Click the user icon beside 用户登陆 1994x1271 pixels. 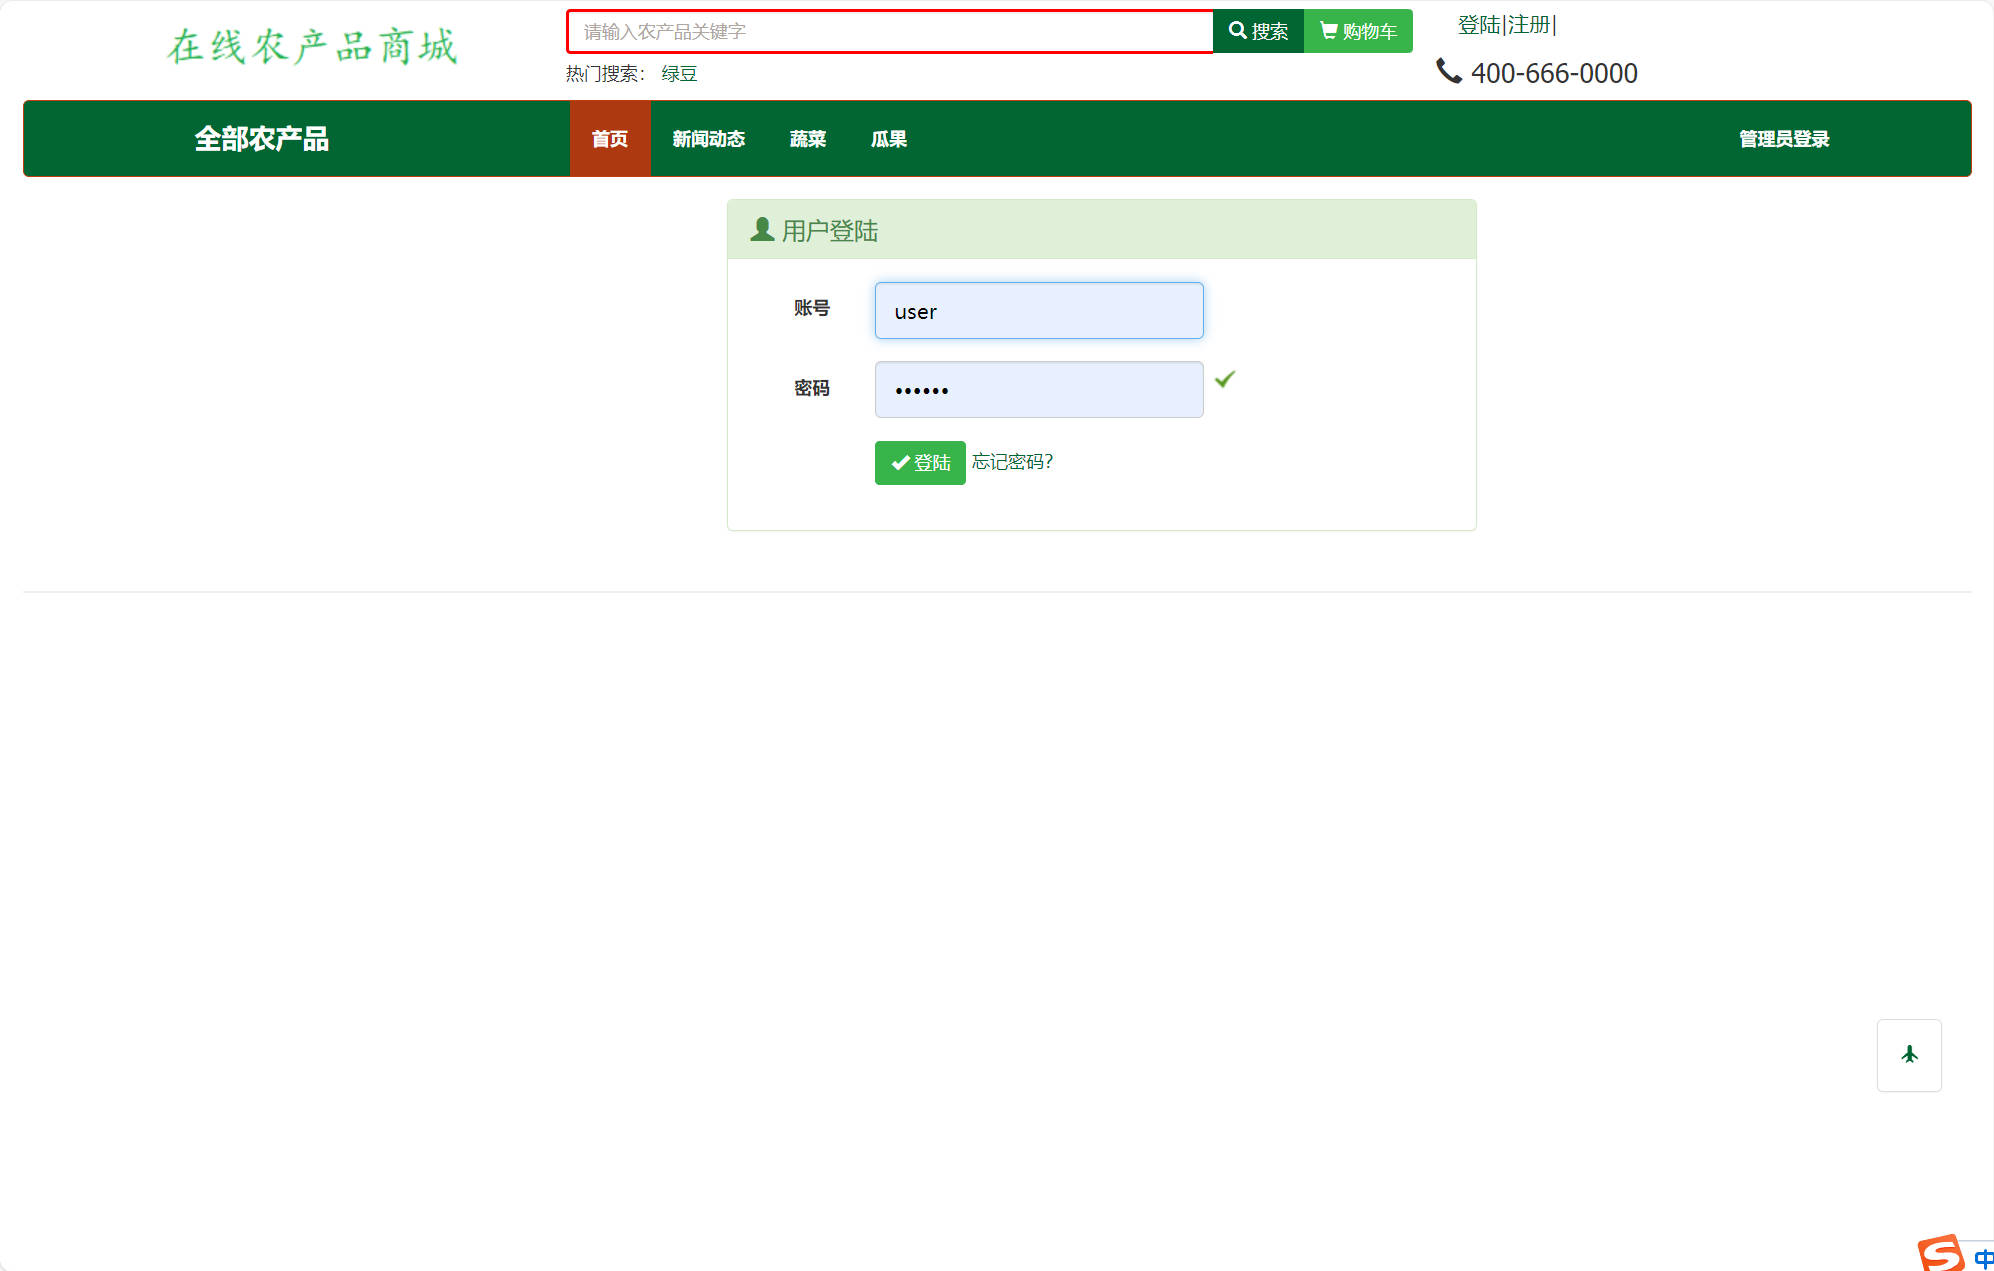[760, 229]
